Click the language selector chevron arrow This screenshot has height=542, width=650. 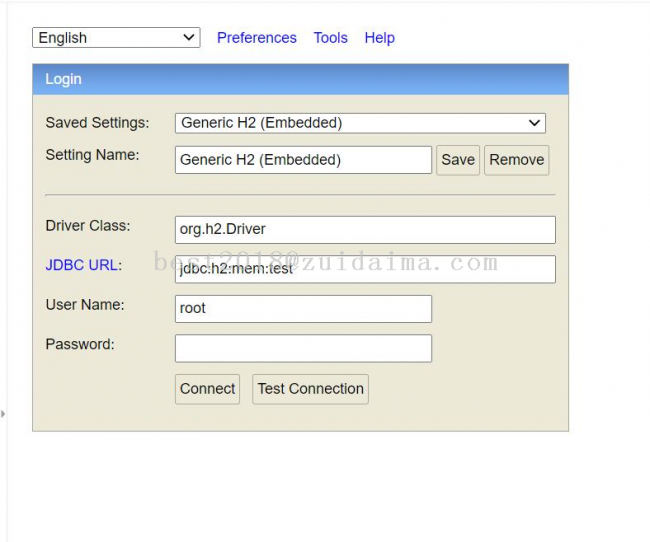pos(189,38)
